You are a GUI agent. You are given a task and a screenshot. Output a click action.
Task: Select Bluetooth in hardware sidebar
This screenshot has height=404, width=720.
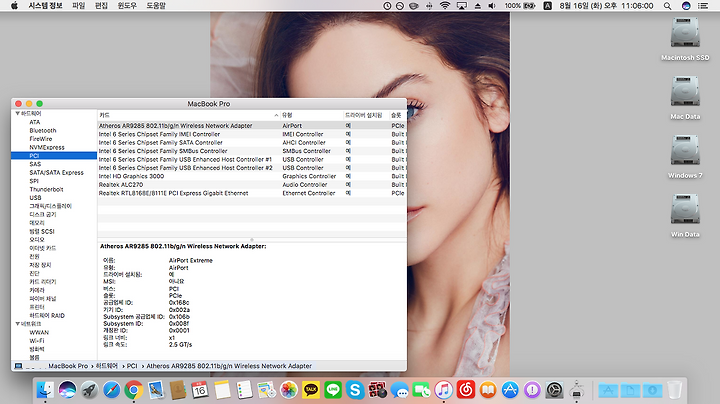43,130
